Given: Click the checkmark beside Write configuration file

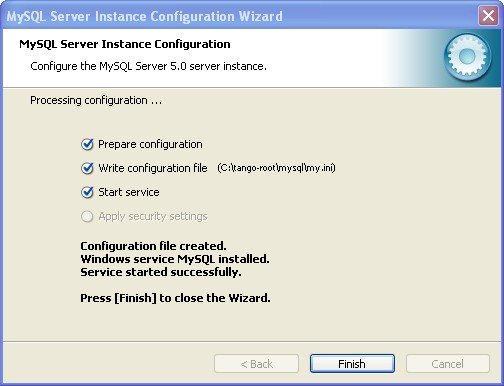Looking at the screenshot, I should pyautogui.click(x=87, y=168).
